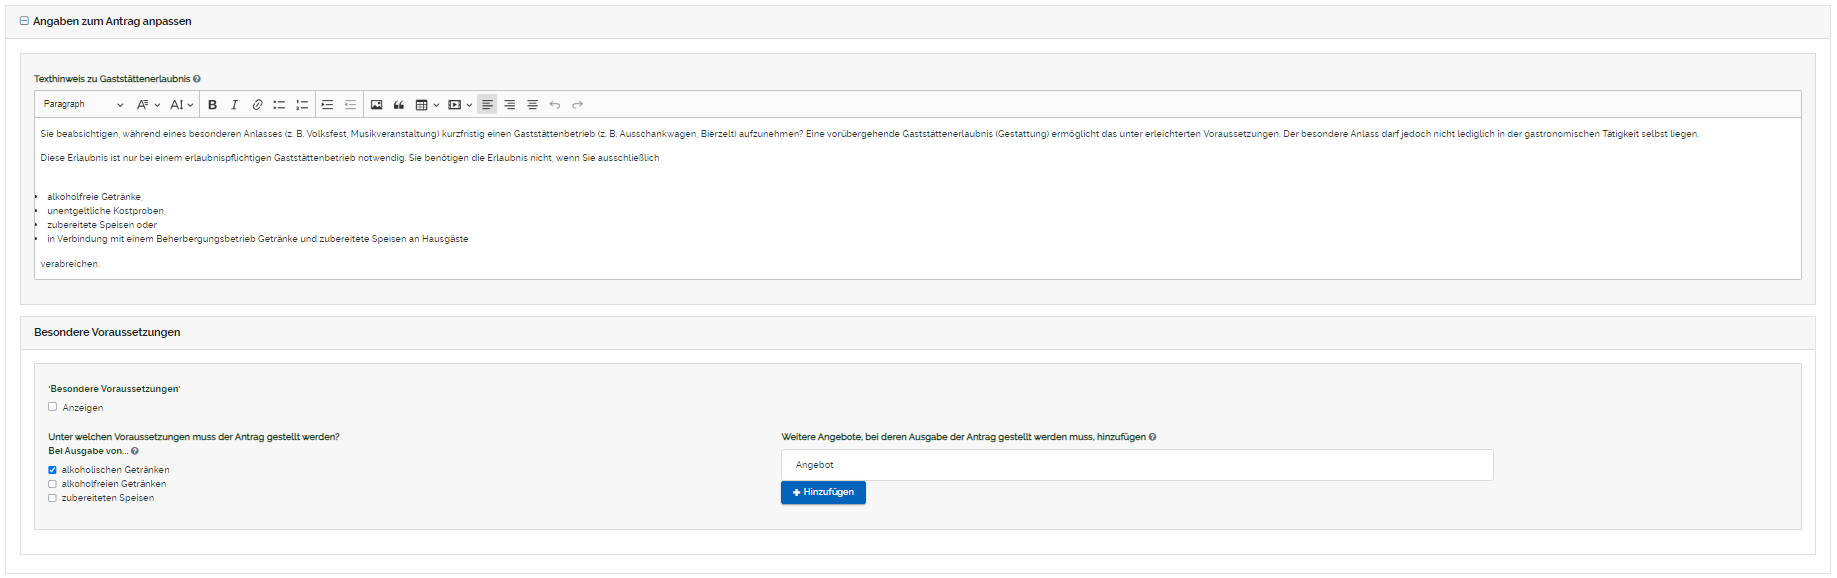The width and height of the screenshot is (1837, 578).
Task: Insert a block quote
Action: (399, 105)
